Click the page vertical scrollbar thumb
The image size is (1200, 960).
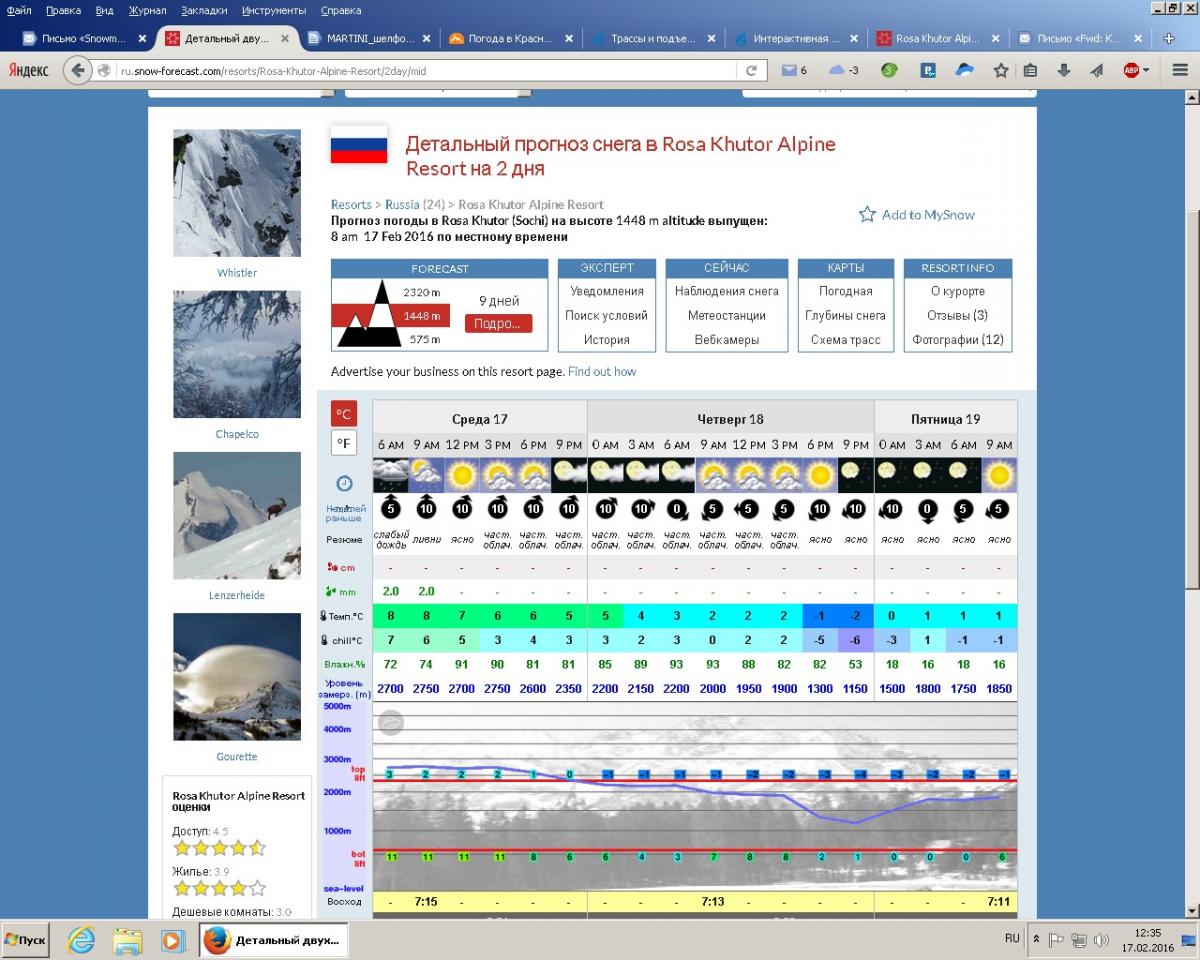(x=1191, y=400)
